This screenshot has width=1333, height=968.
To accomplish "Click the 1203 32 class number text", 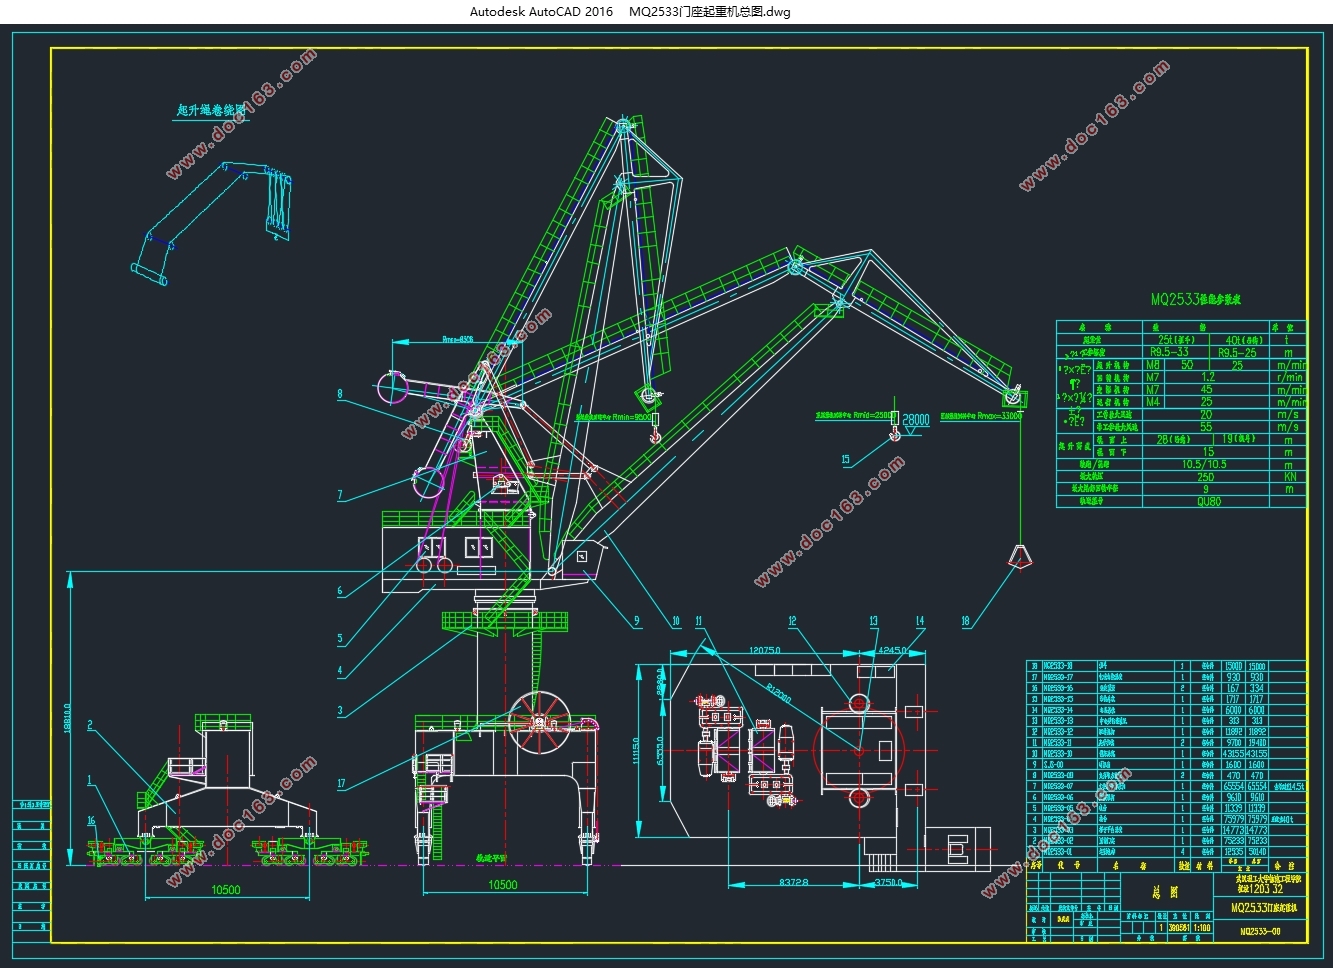I will [1268, 889].
